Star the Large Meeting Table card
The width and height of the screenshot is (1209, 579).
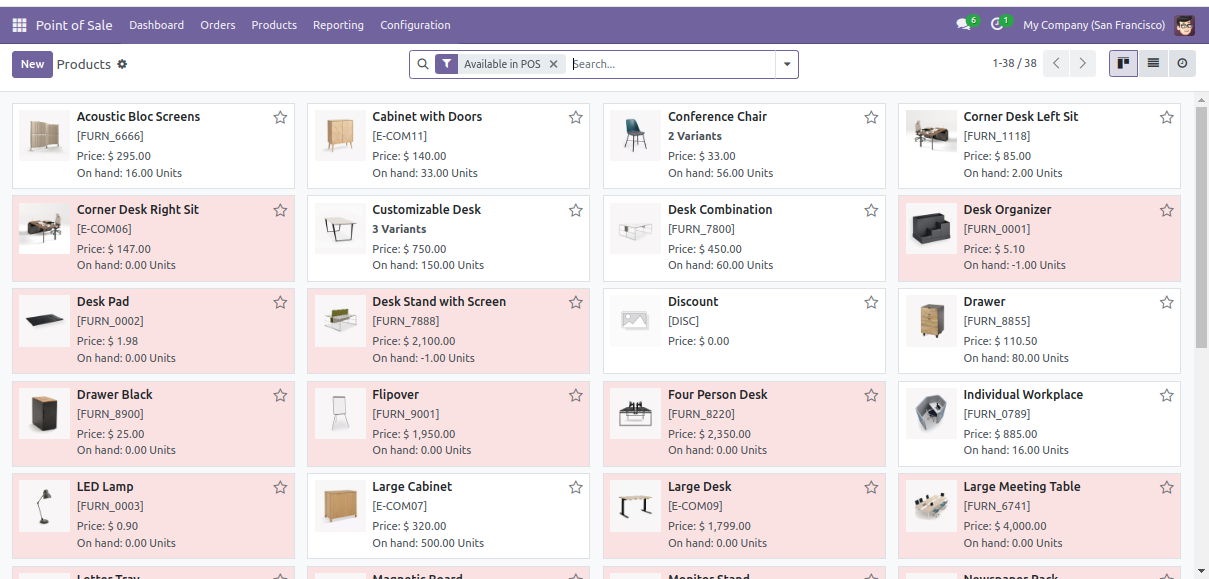pos(1167,487)
